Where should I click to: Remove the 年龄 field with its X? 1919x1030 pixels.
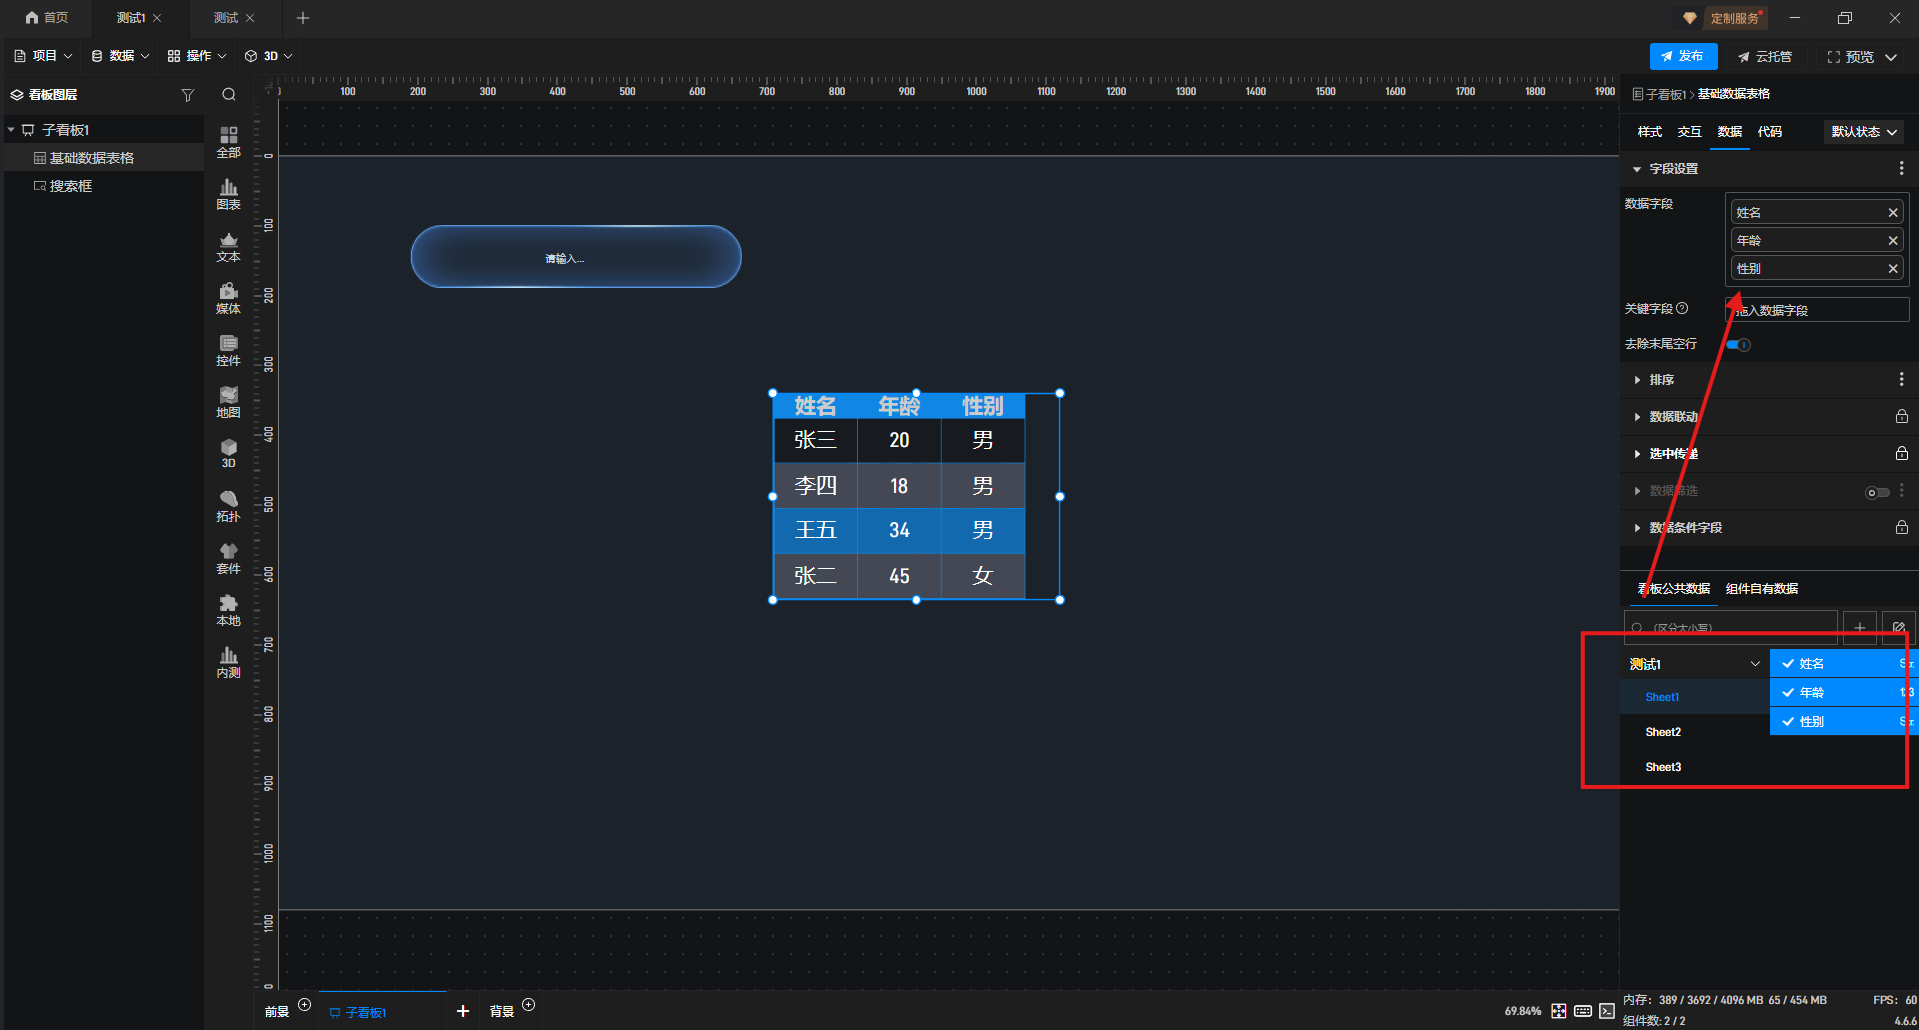coord(1892,241)
